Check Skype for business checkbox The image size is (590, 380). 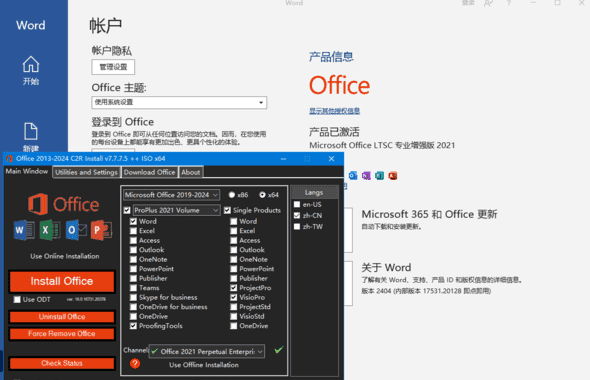click(133, 297)
